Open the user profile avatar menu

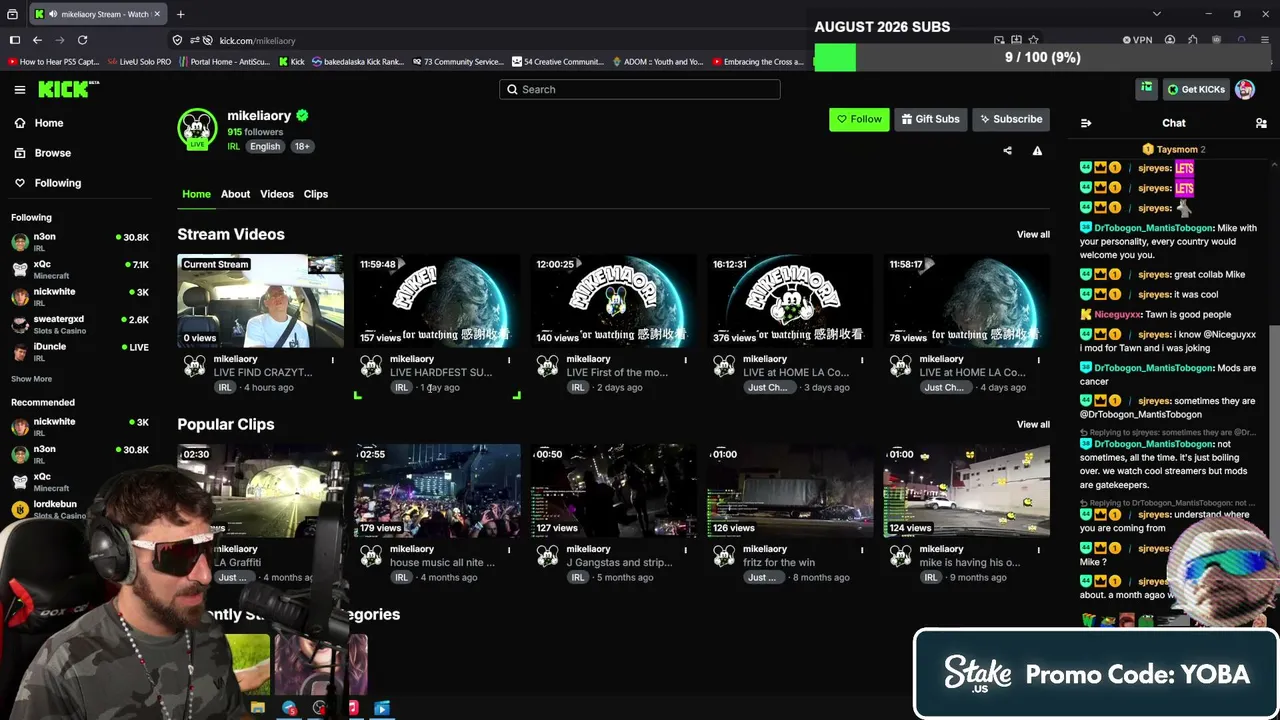click(1245, 89)
